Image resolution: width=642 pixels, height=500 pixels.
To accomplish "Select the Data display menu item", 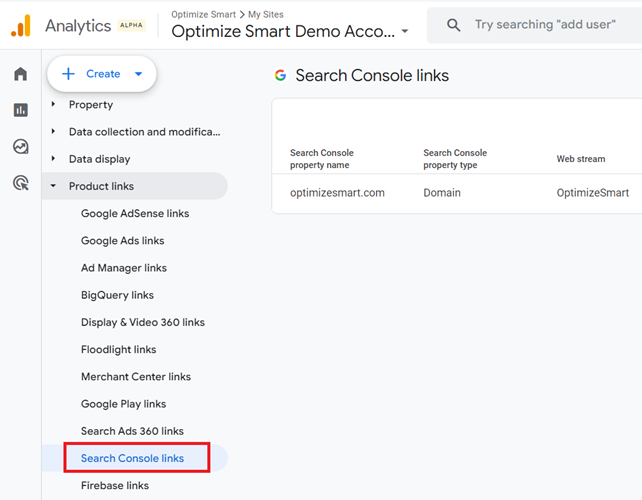I will point(99,159).
